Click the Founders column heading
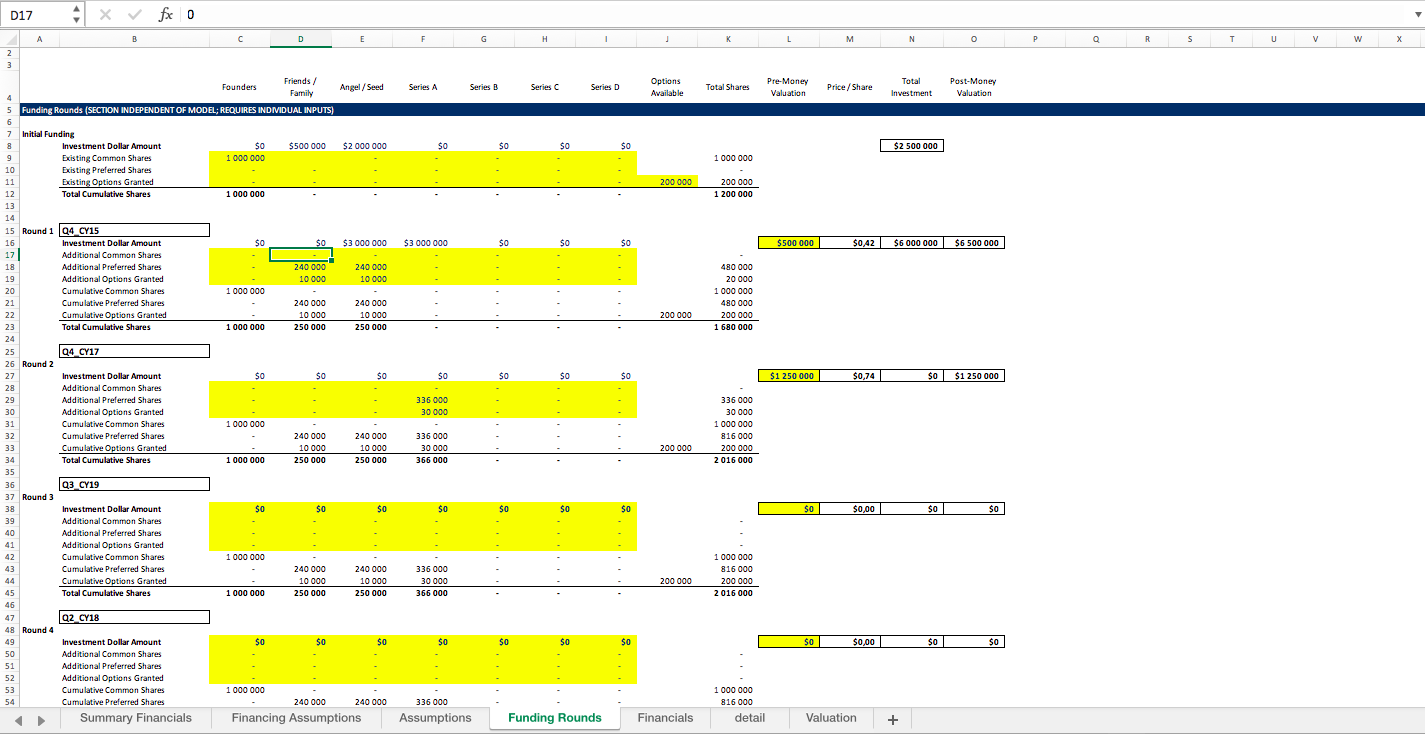This screenshot has height=734, width=1425. tap(239, 87)
